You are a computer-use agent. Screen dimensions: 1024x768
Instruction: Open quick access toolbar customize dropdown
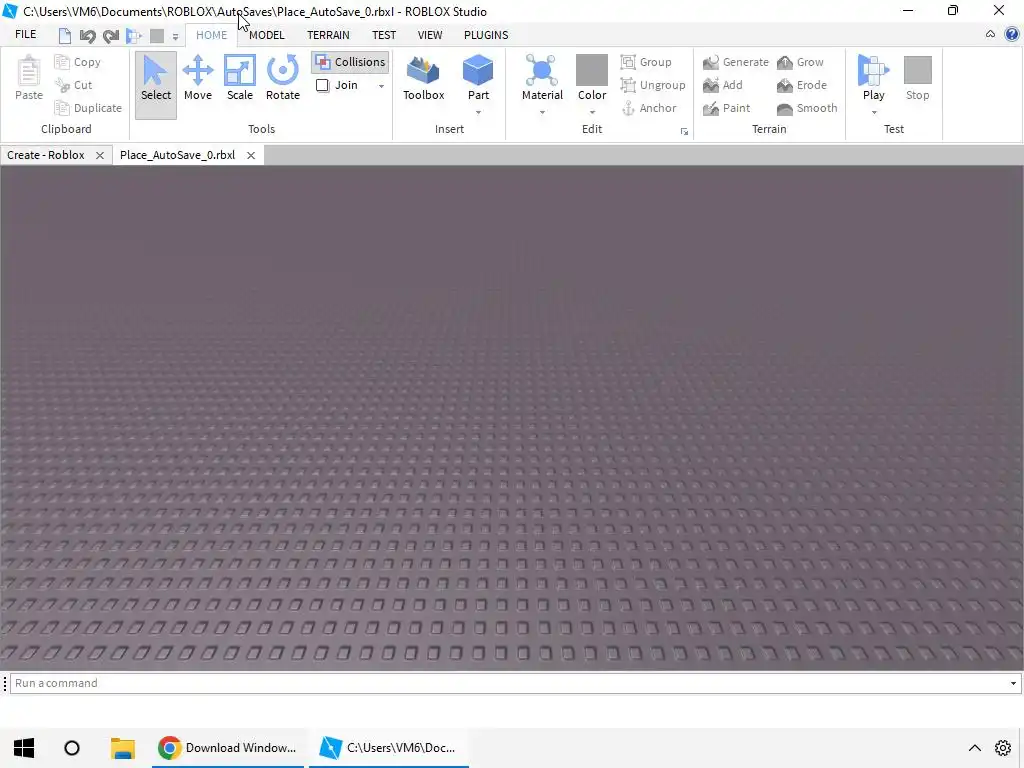click(175, 37)
